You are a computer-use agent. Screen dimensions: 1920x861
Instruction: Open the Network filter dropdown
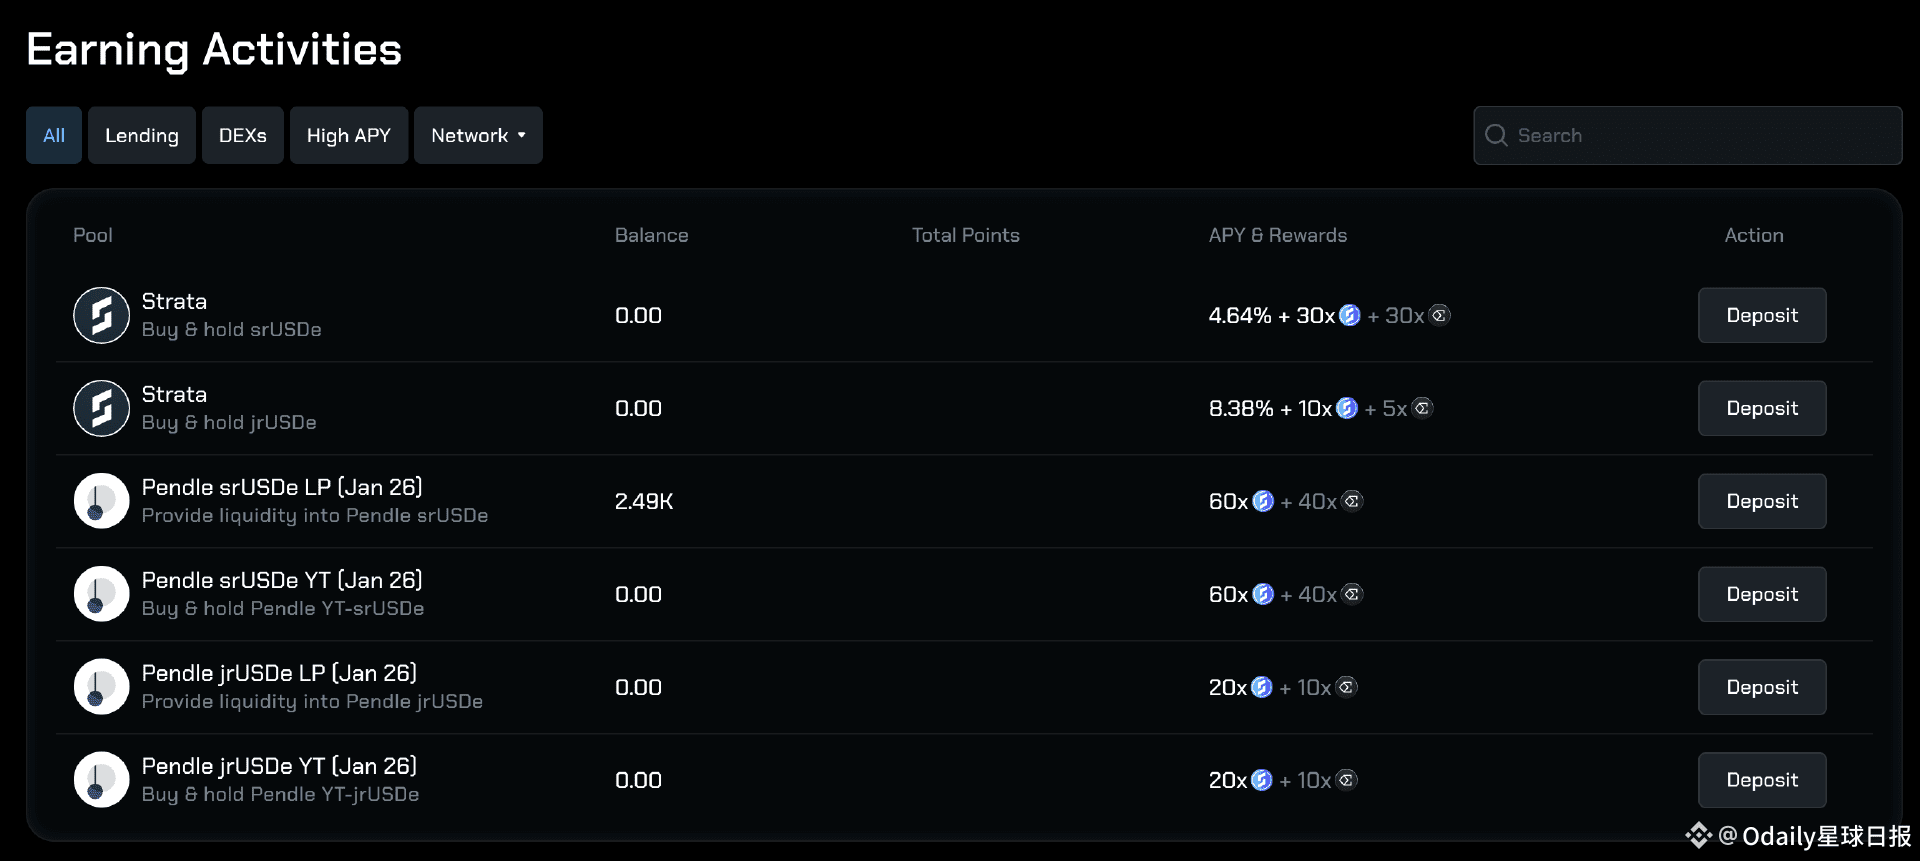[x=478, y=135]
